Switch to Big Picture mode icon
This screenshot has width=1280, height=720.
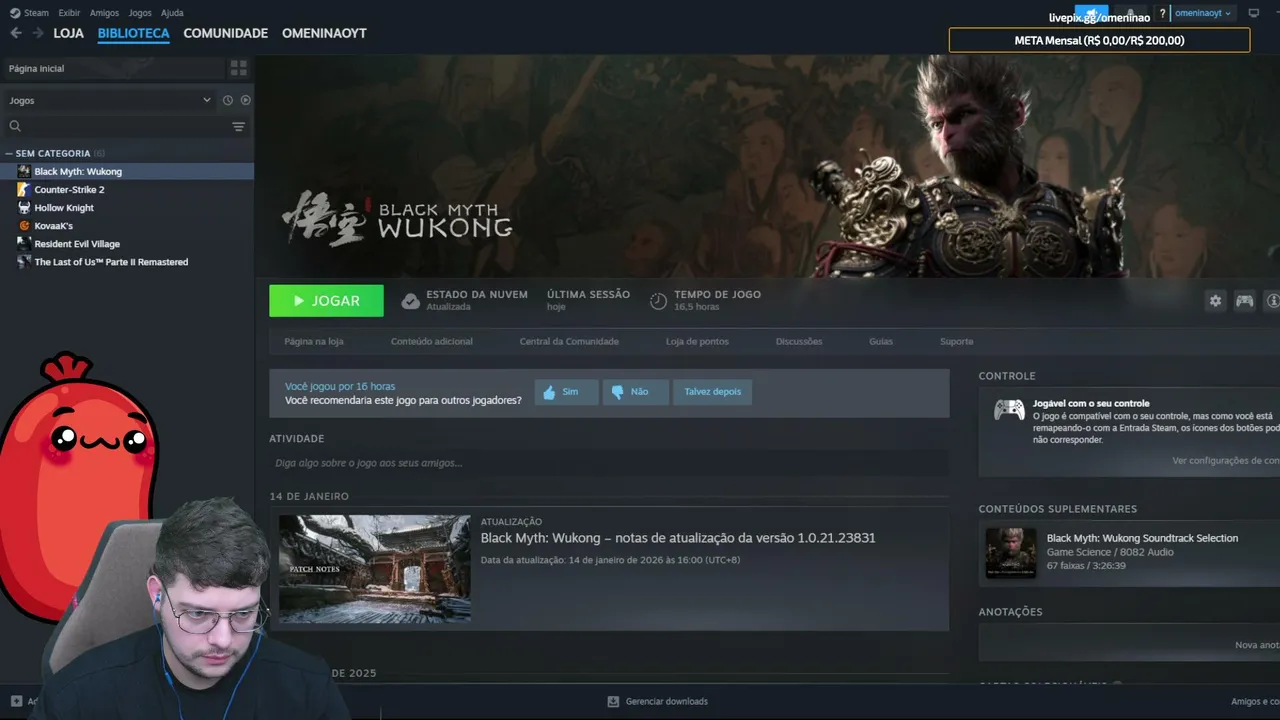[x=1254, y=13]
